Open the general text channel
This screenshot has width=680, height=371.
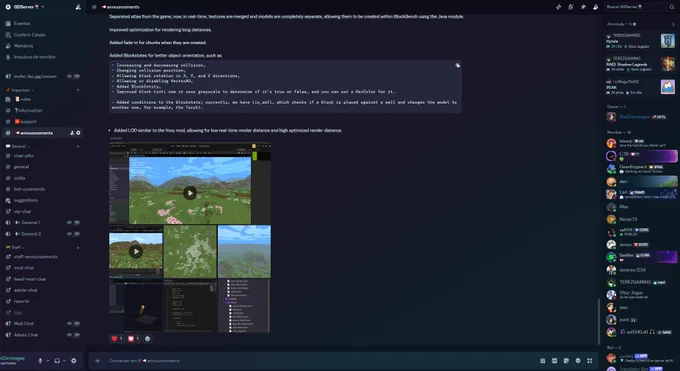tap(42, 167)
